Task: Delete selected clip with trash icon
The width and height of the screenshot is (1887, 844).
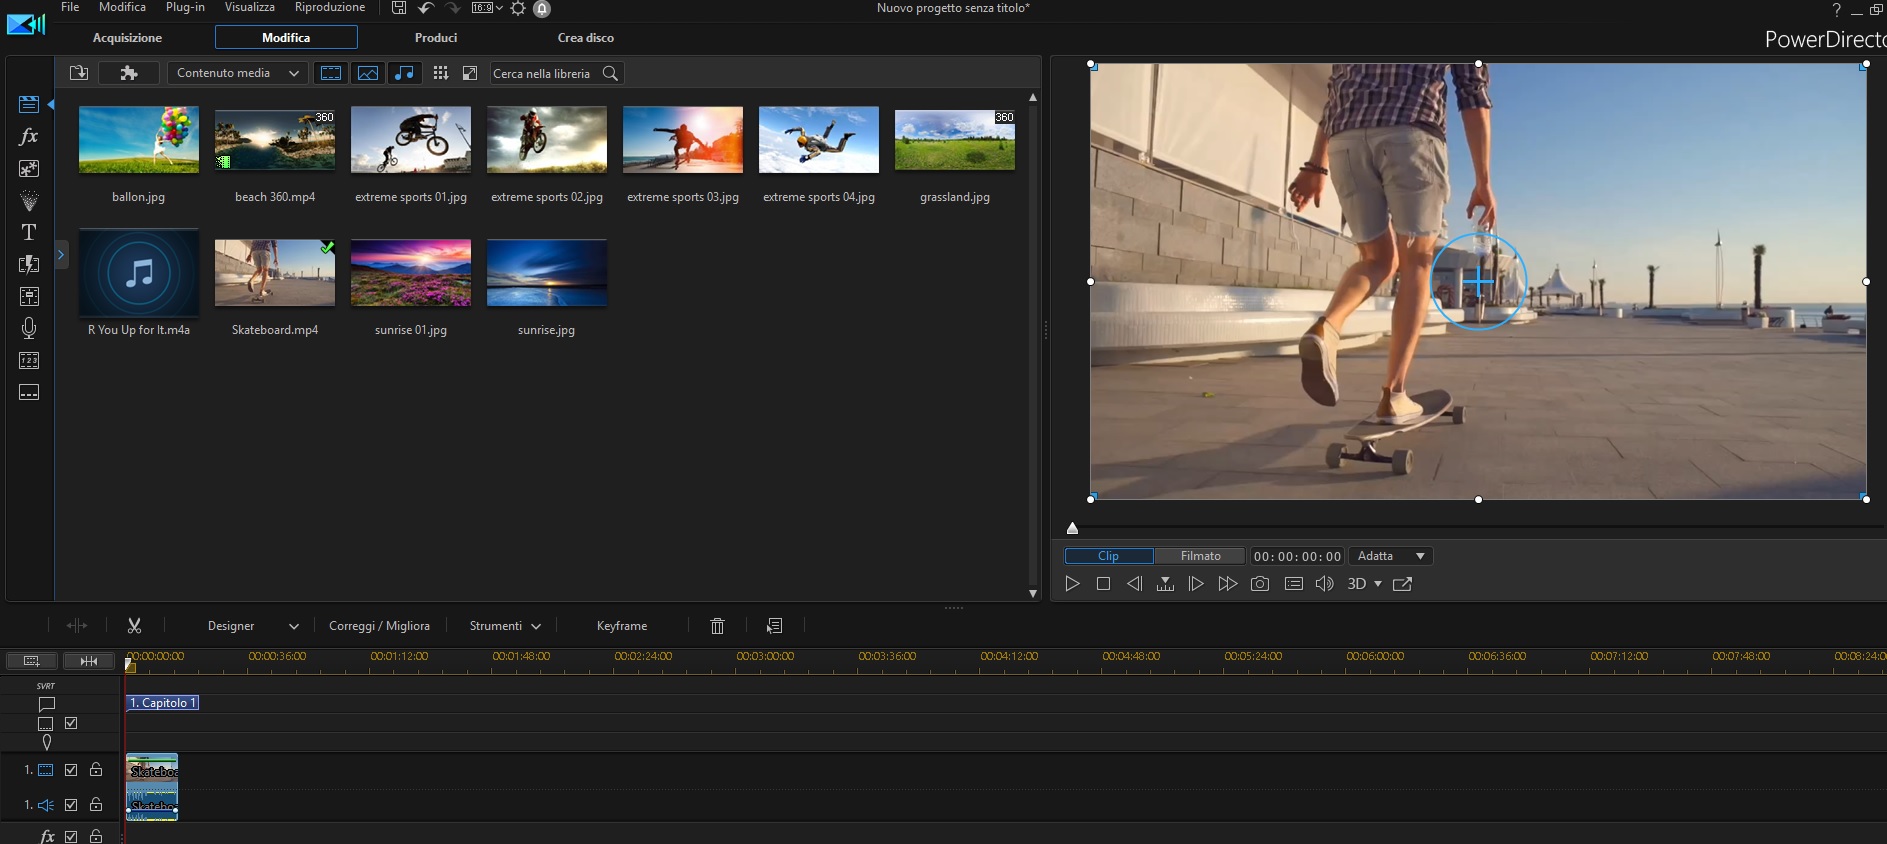Action: click(x=717, y=626)
